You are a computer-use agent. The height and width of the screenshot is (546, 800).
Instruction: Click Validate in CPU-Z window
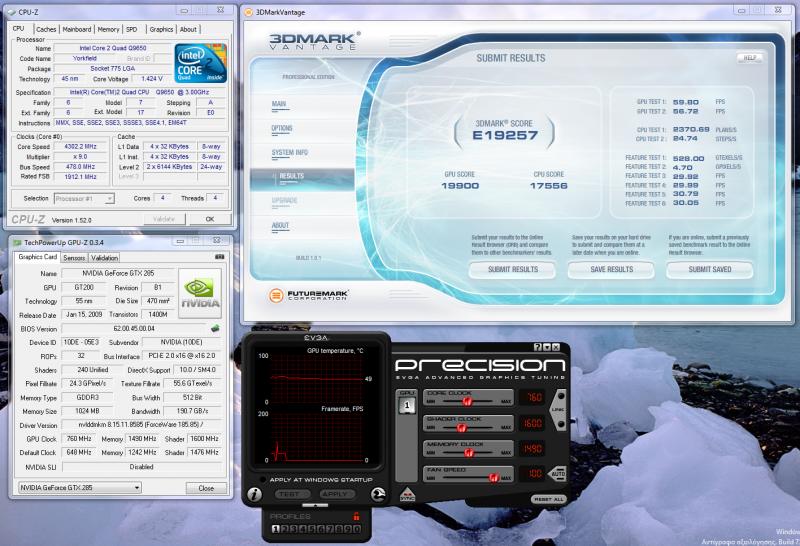164,219
